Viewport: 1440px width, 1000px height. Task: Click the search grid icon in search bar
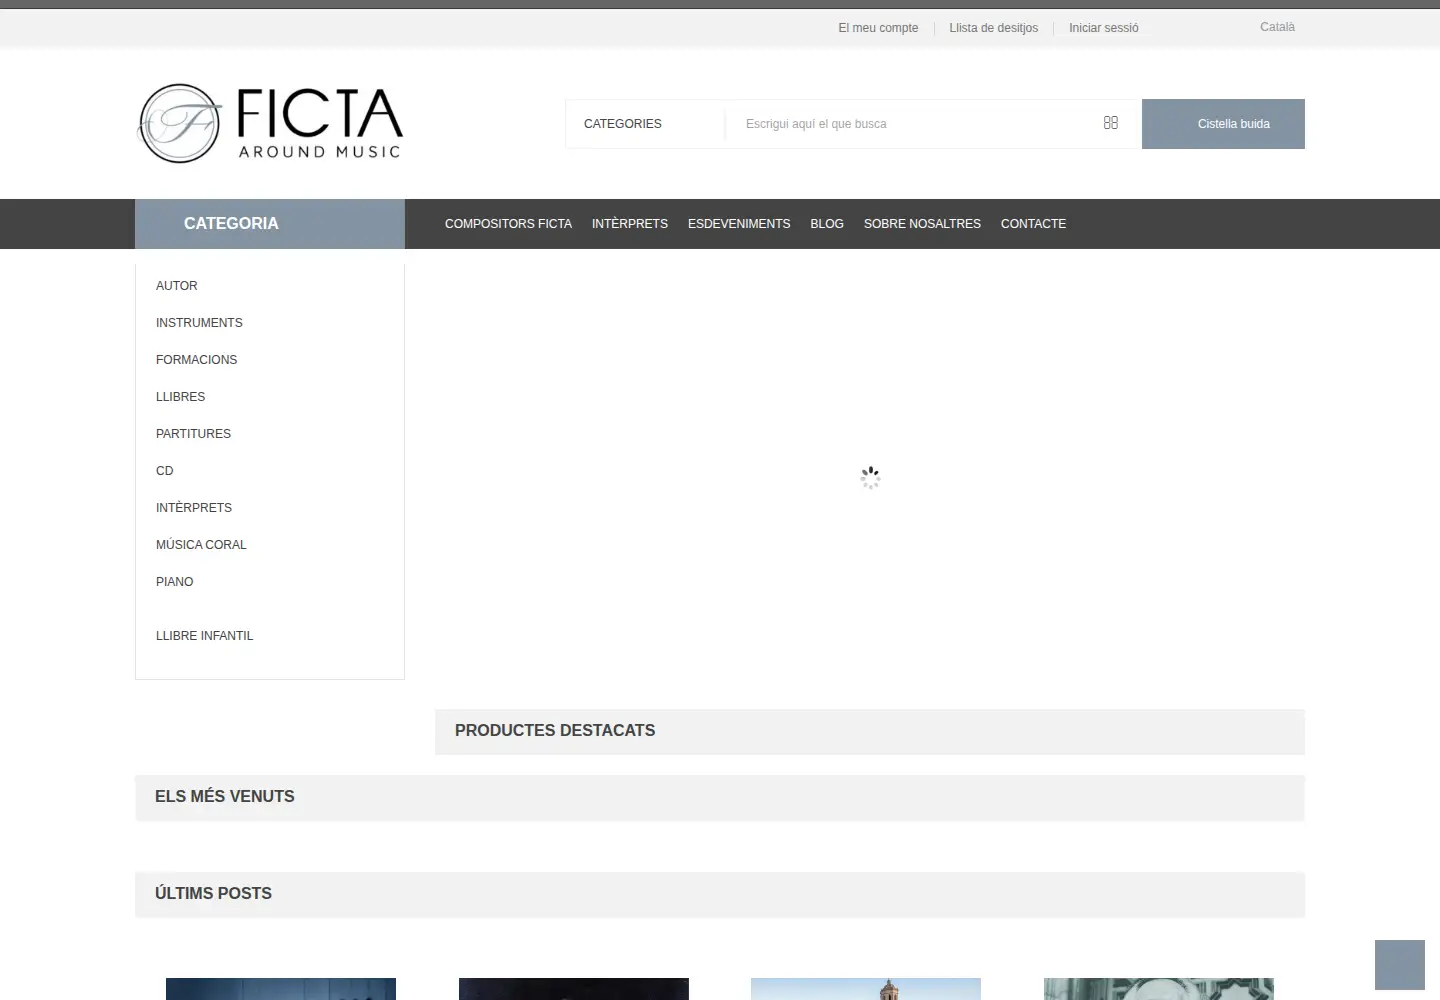coord(1110,123)
